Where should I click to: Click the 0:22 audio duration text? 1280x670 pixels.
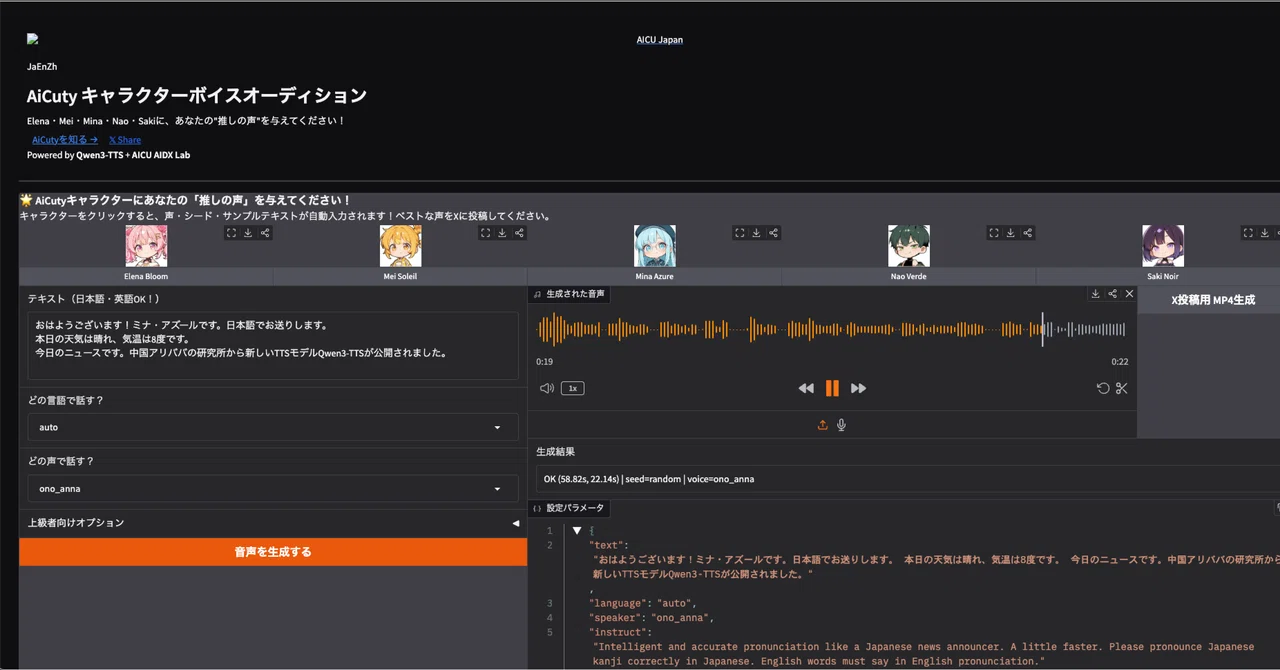(1120, 362)
